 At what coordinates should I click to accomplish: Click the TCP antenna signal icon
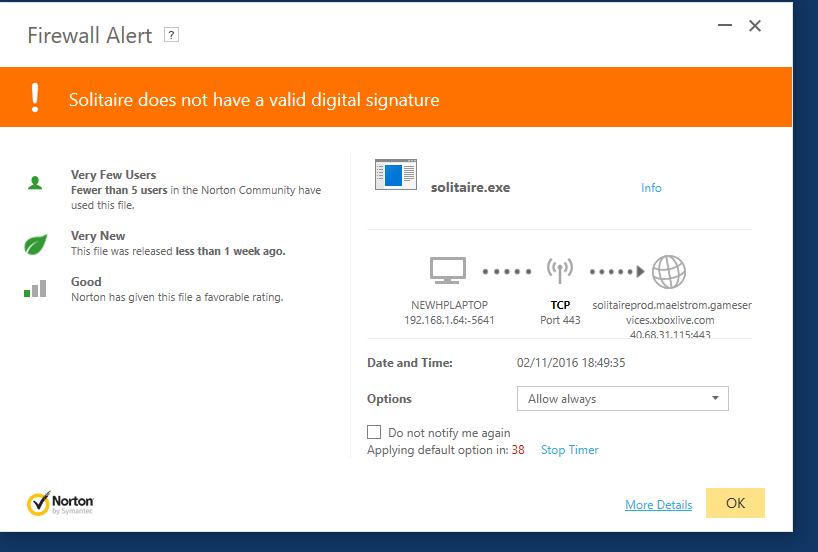coord(560,270)
